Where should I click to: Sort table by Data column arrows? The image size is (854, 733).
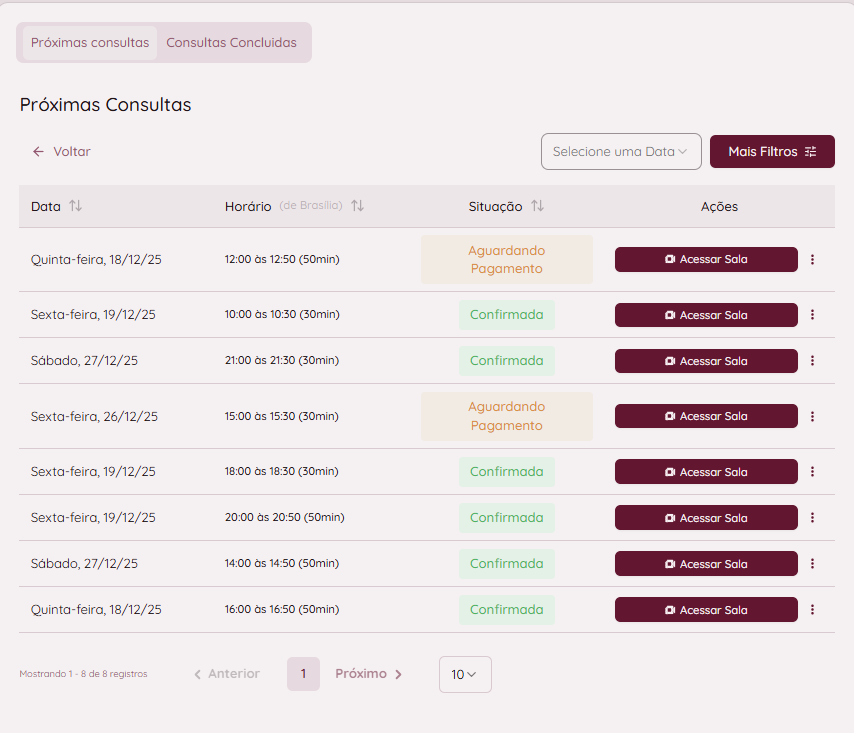tap(75, 206)
